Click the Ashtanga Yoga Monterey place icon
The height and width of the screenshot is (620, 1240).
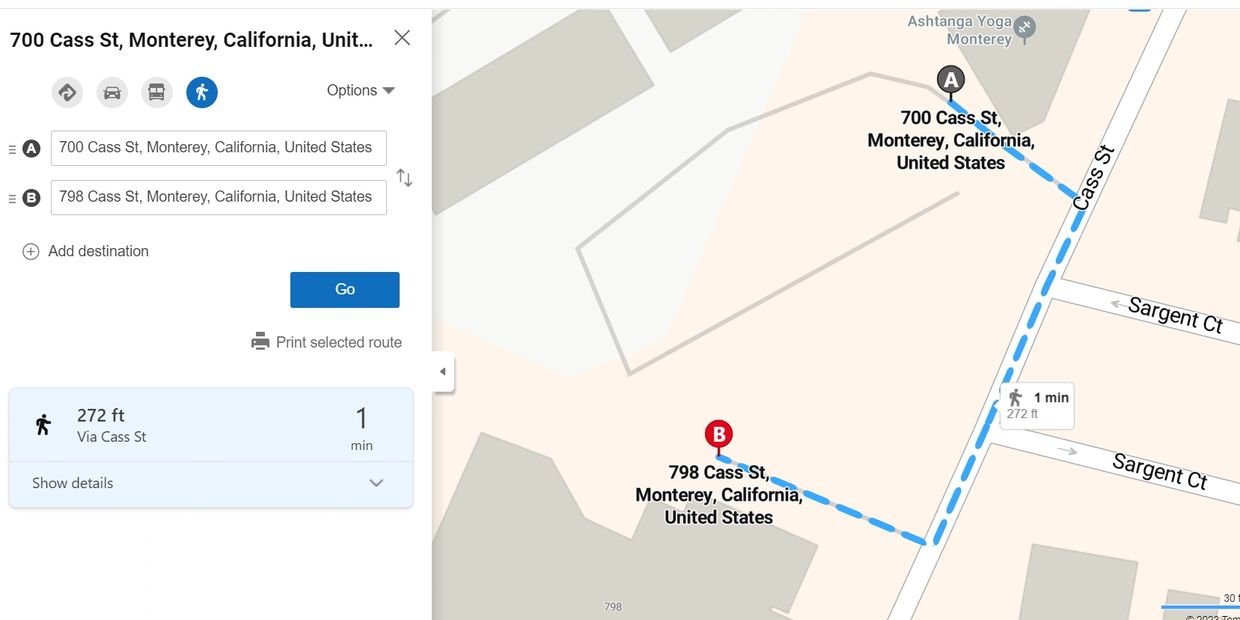pos(1025,27)
